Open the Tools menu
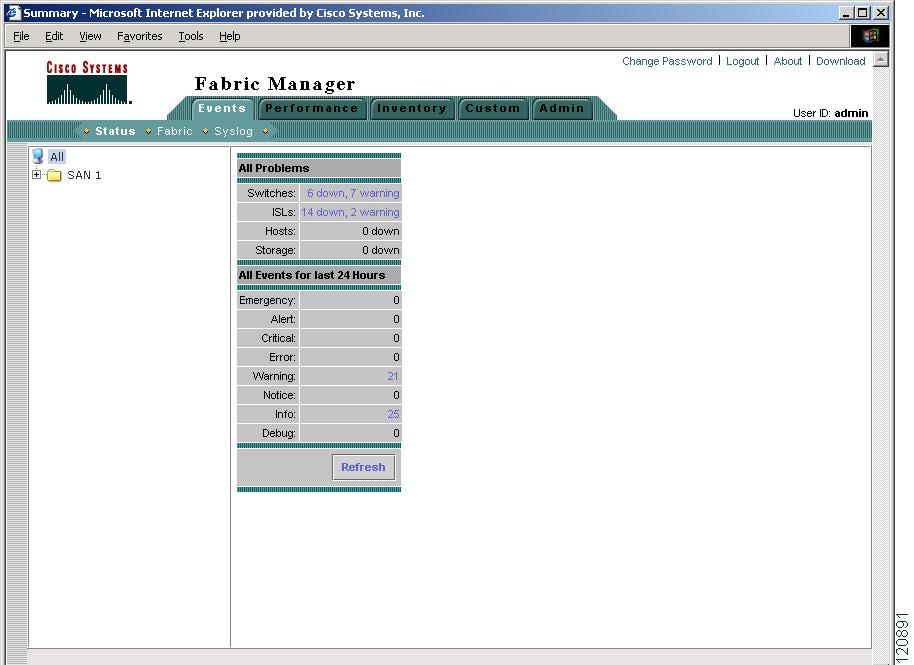 click(190, 36)
